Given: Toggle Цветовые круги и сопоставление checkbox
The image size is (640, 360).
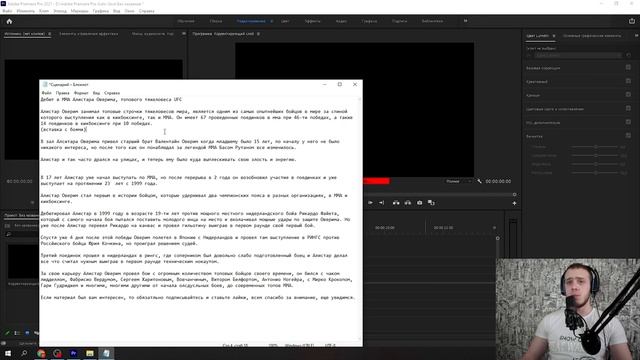Looking at the screenshot, I should (628, 108).
